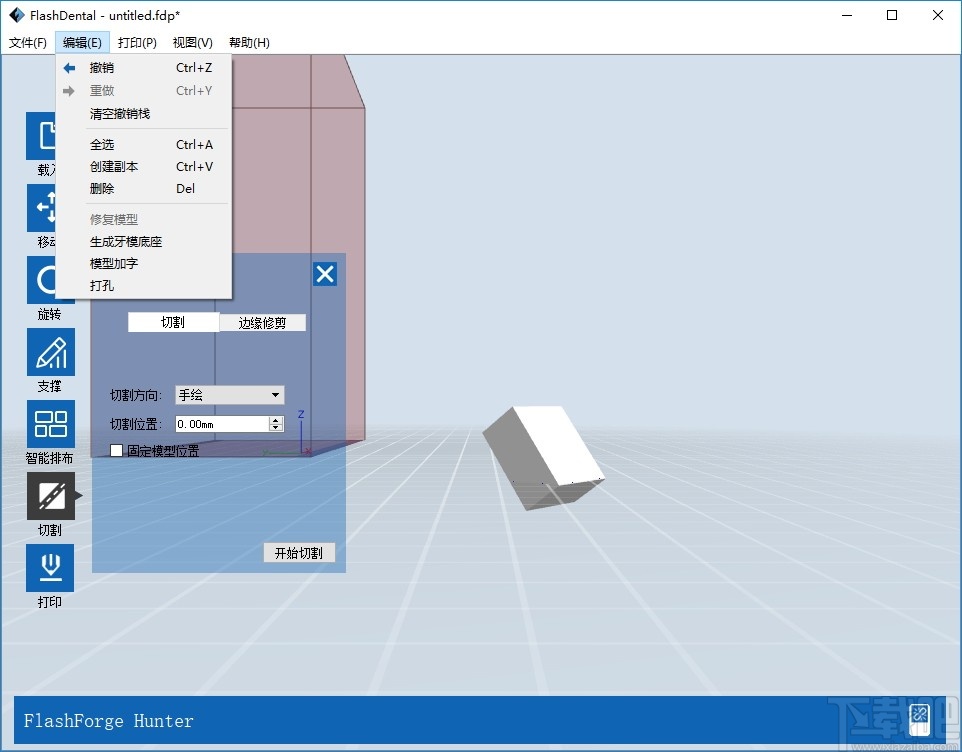Open the 支撑 (Support) tool

[x=50, y=352]
